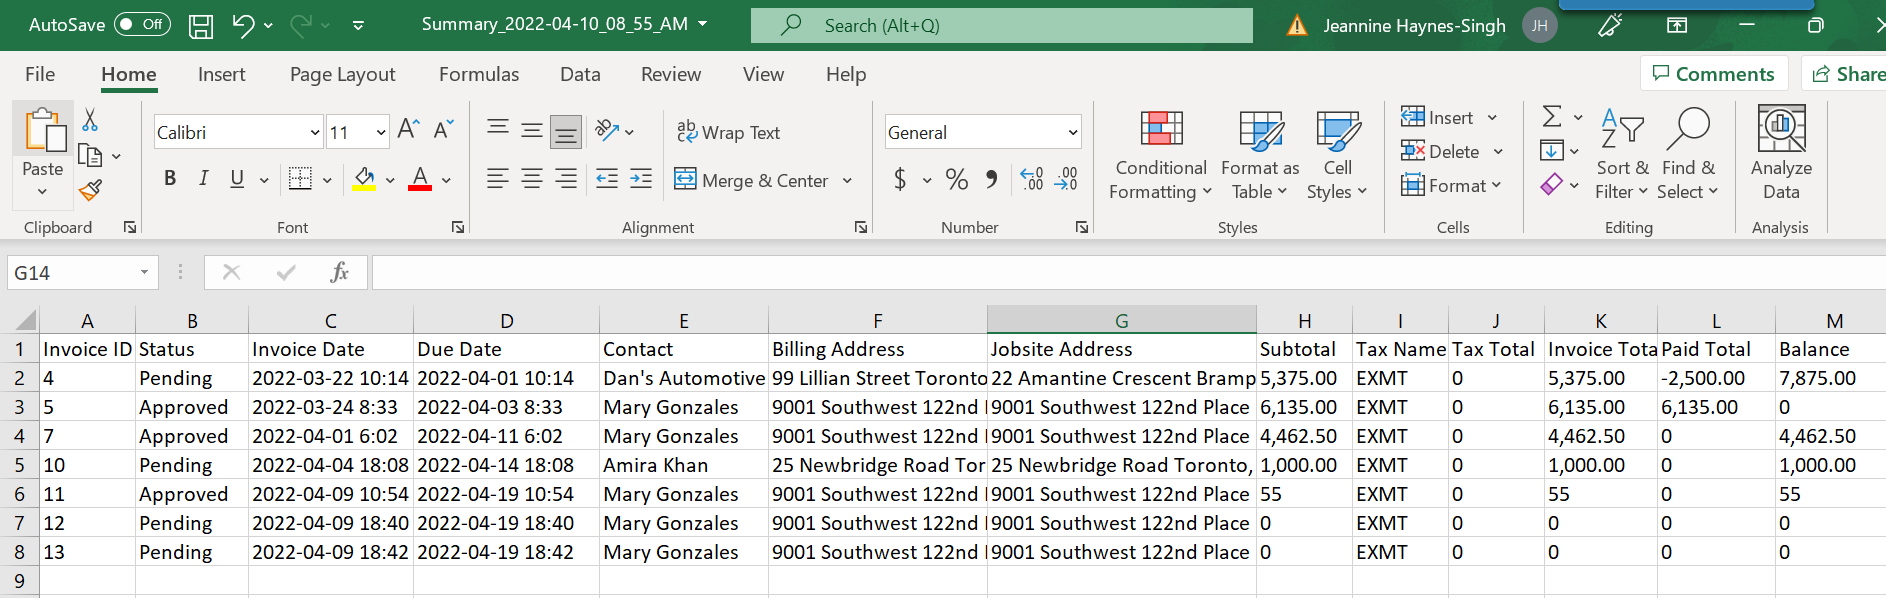Screen dimensions: 1886x598
Task: Apply Accounting Number Format dollar icon
Action: coord(900,180)
